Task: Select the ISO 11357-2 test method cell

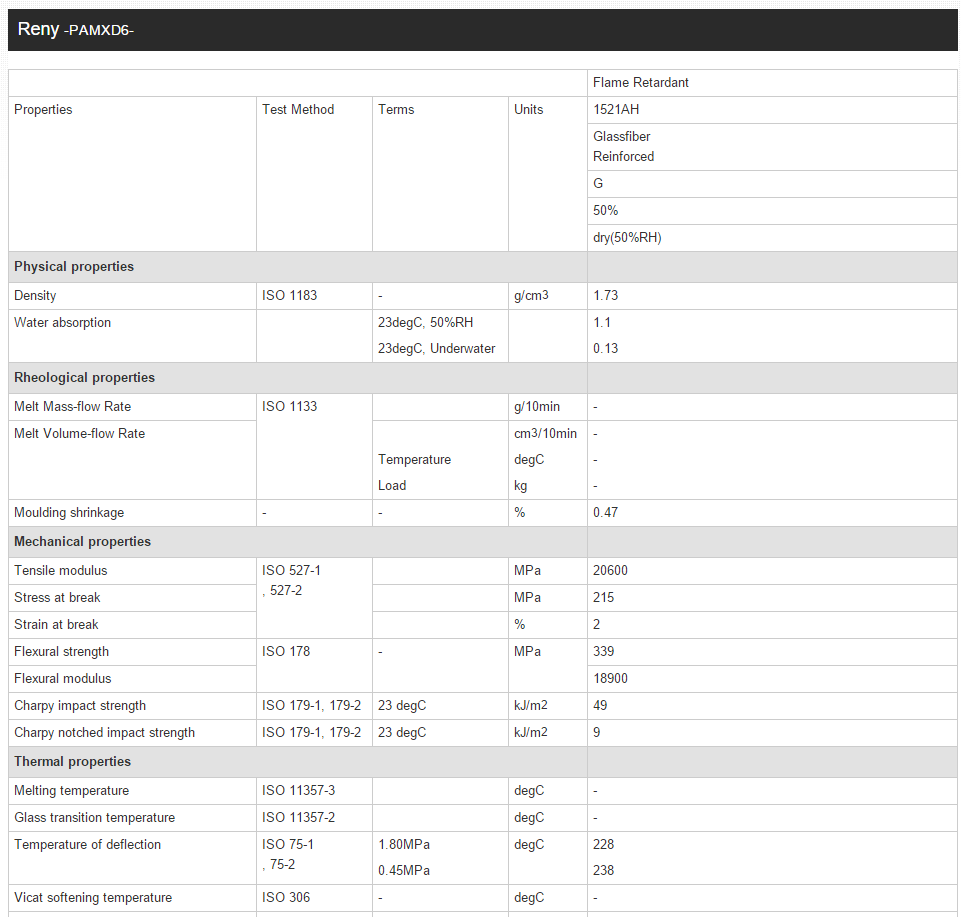Action: click(314, 818)
